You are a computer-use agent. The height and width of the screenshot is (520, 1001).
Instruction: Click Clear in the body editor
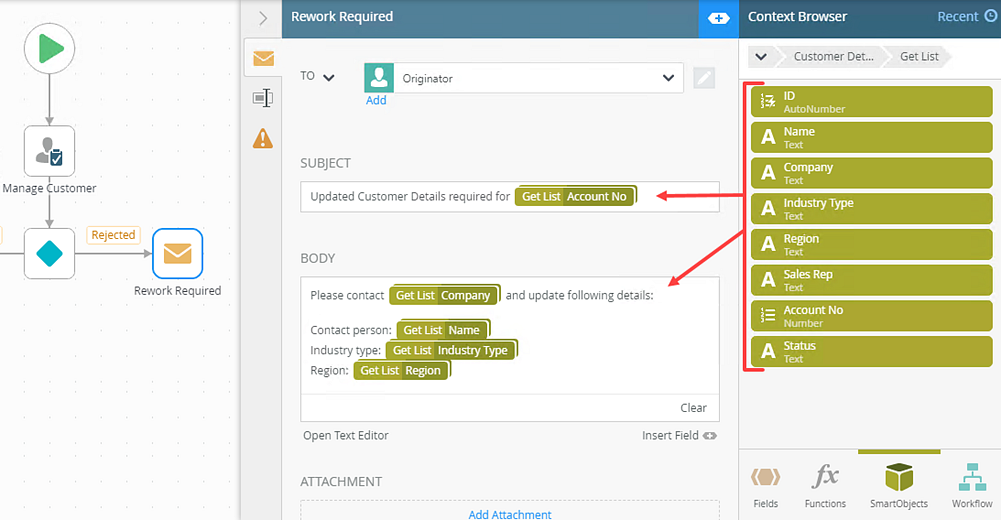[693, 408]
